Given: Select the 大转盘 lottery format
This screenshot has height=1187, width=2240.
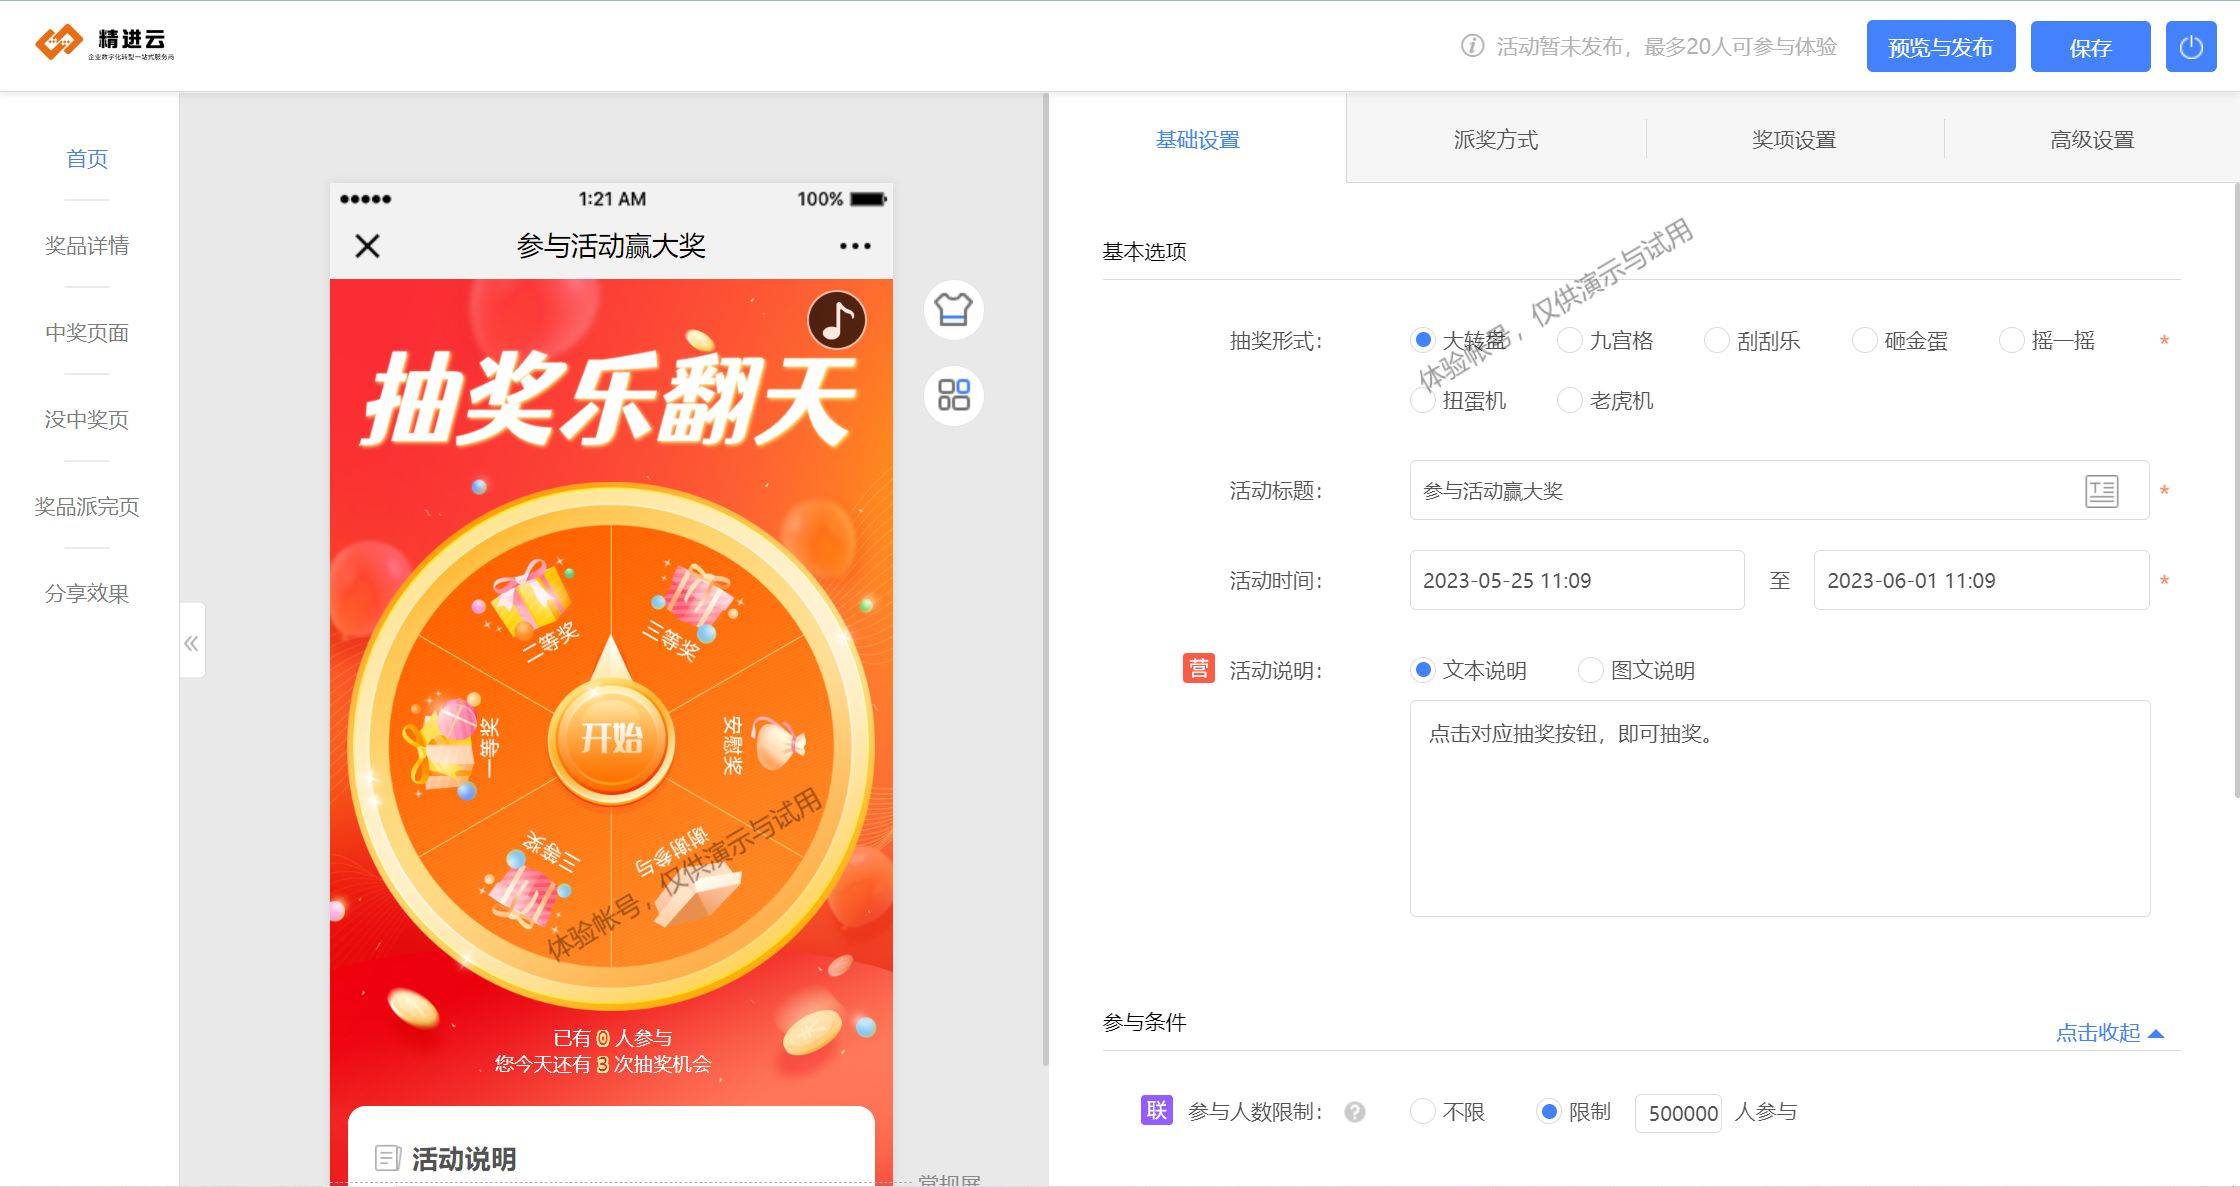Looking at the screenshot, I should [1422, 340].
